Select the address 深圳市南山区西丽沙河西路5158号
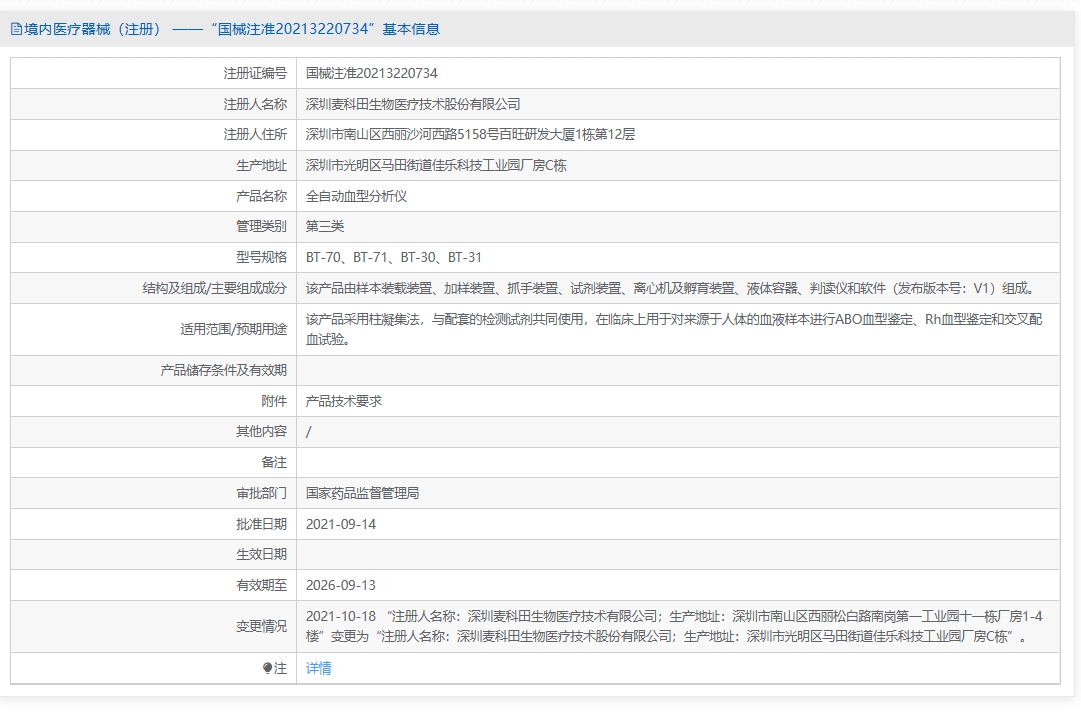The image size is (1081, 722). click(403, 134)
